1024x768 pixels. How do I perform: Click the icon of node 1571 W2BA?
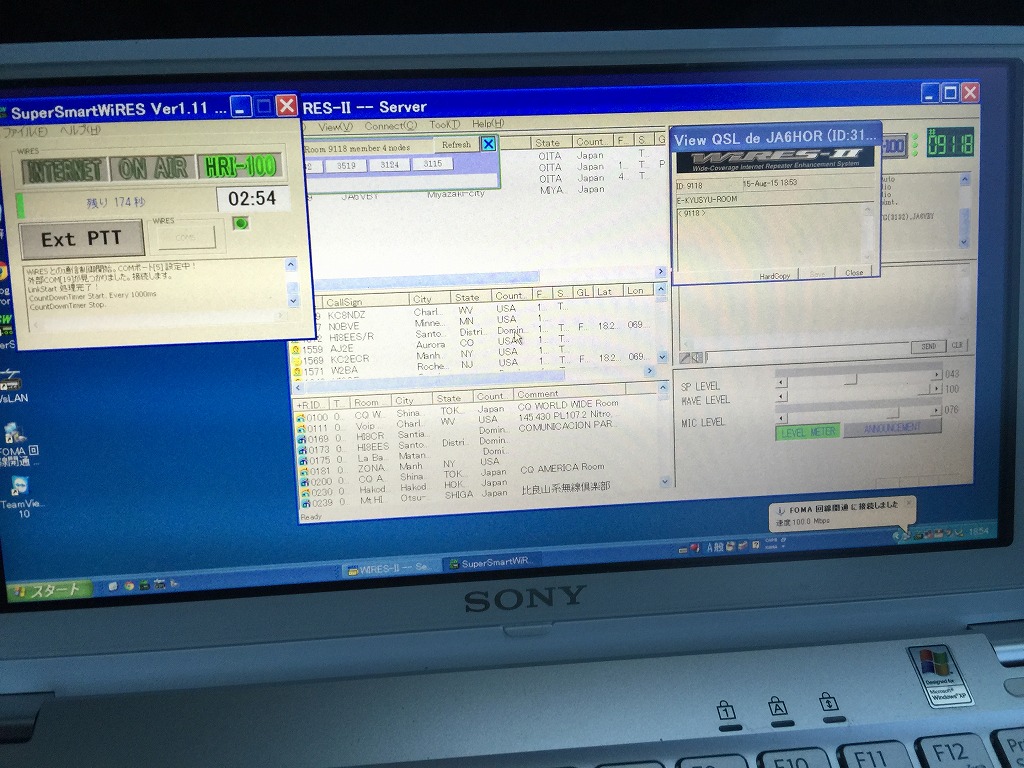tap(296, 372)
